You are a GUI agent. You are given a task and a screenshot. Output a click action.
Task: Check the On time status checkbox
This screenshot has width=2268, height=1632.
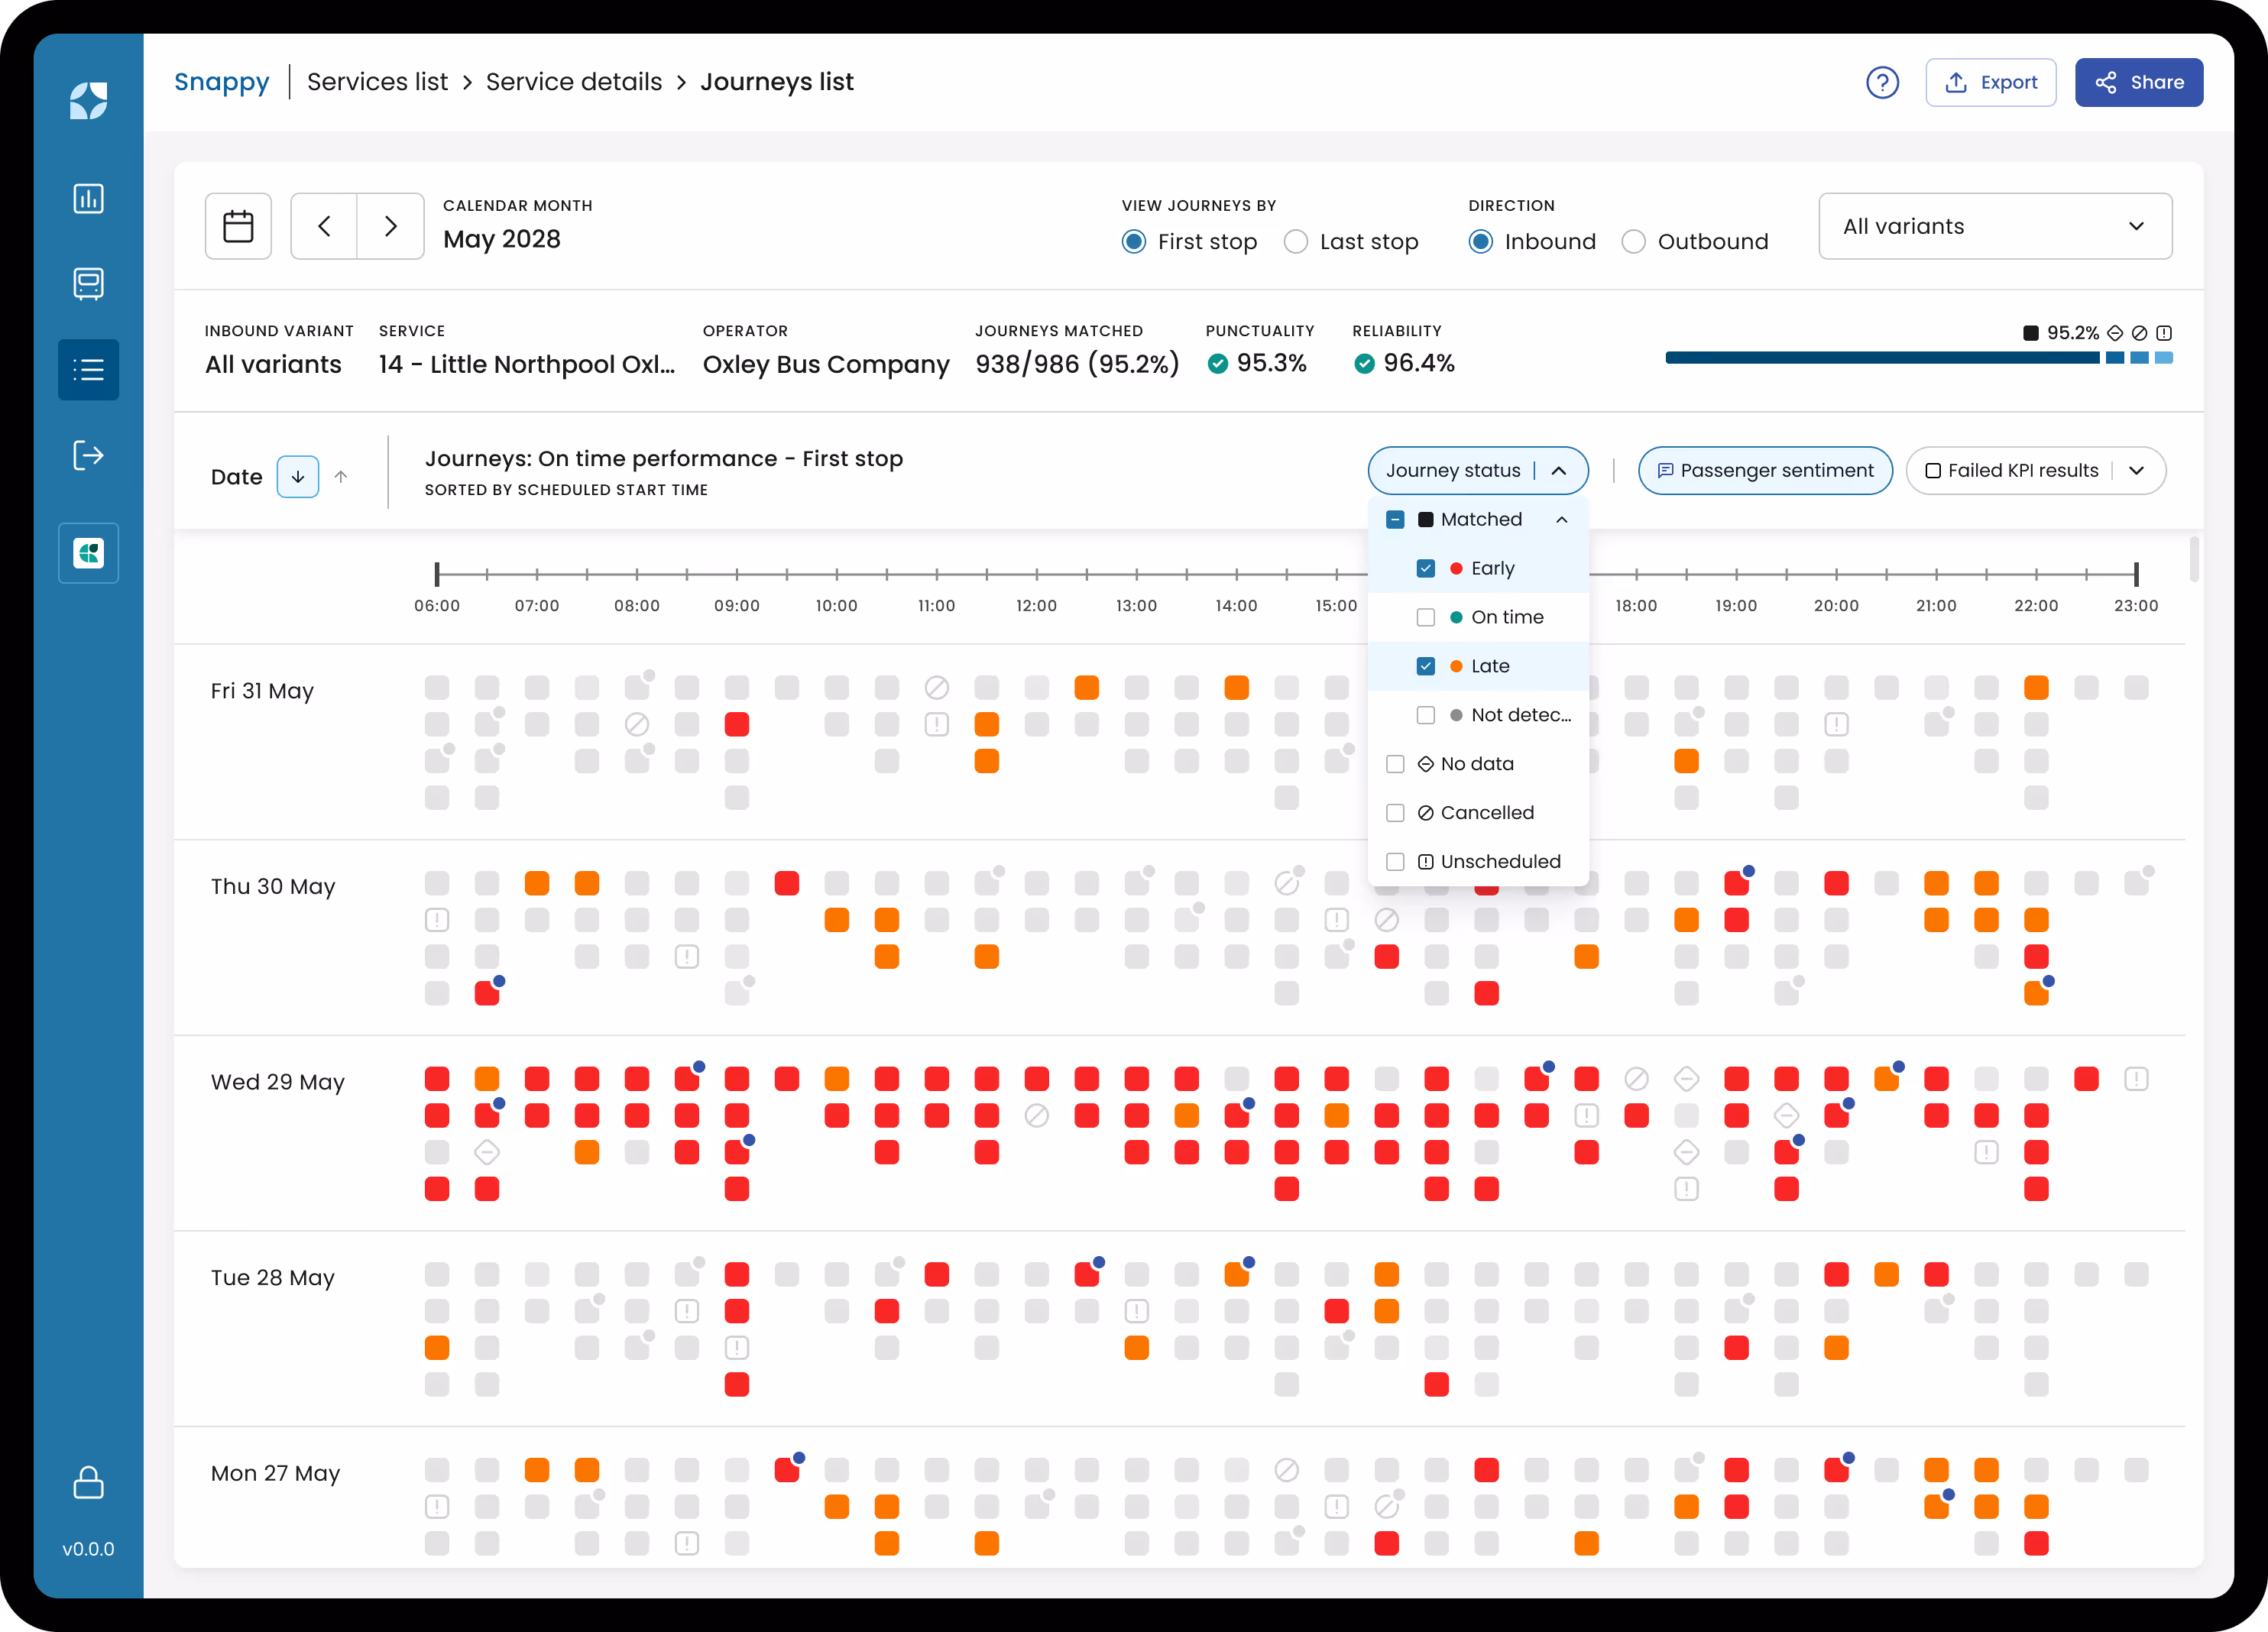[x=1426, y=617]
